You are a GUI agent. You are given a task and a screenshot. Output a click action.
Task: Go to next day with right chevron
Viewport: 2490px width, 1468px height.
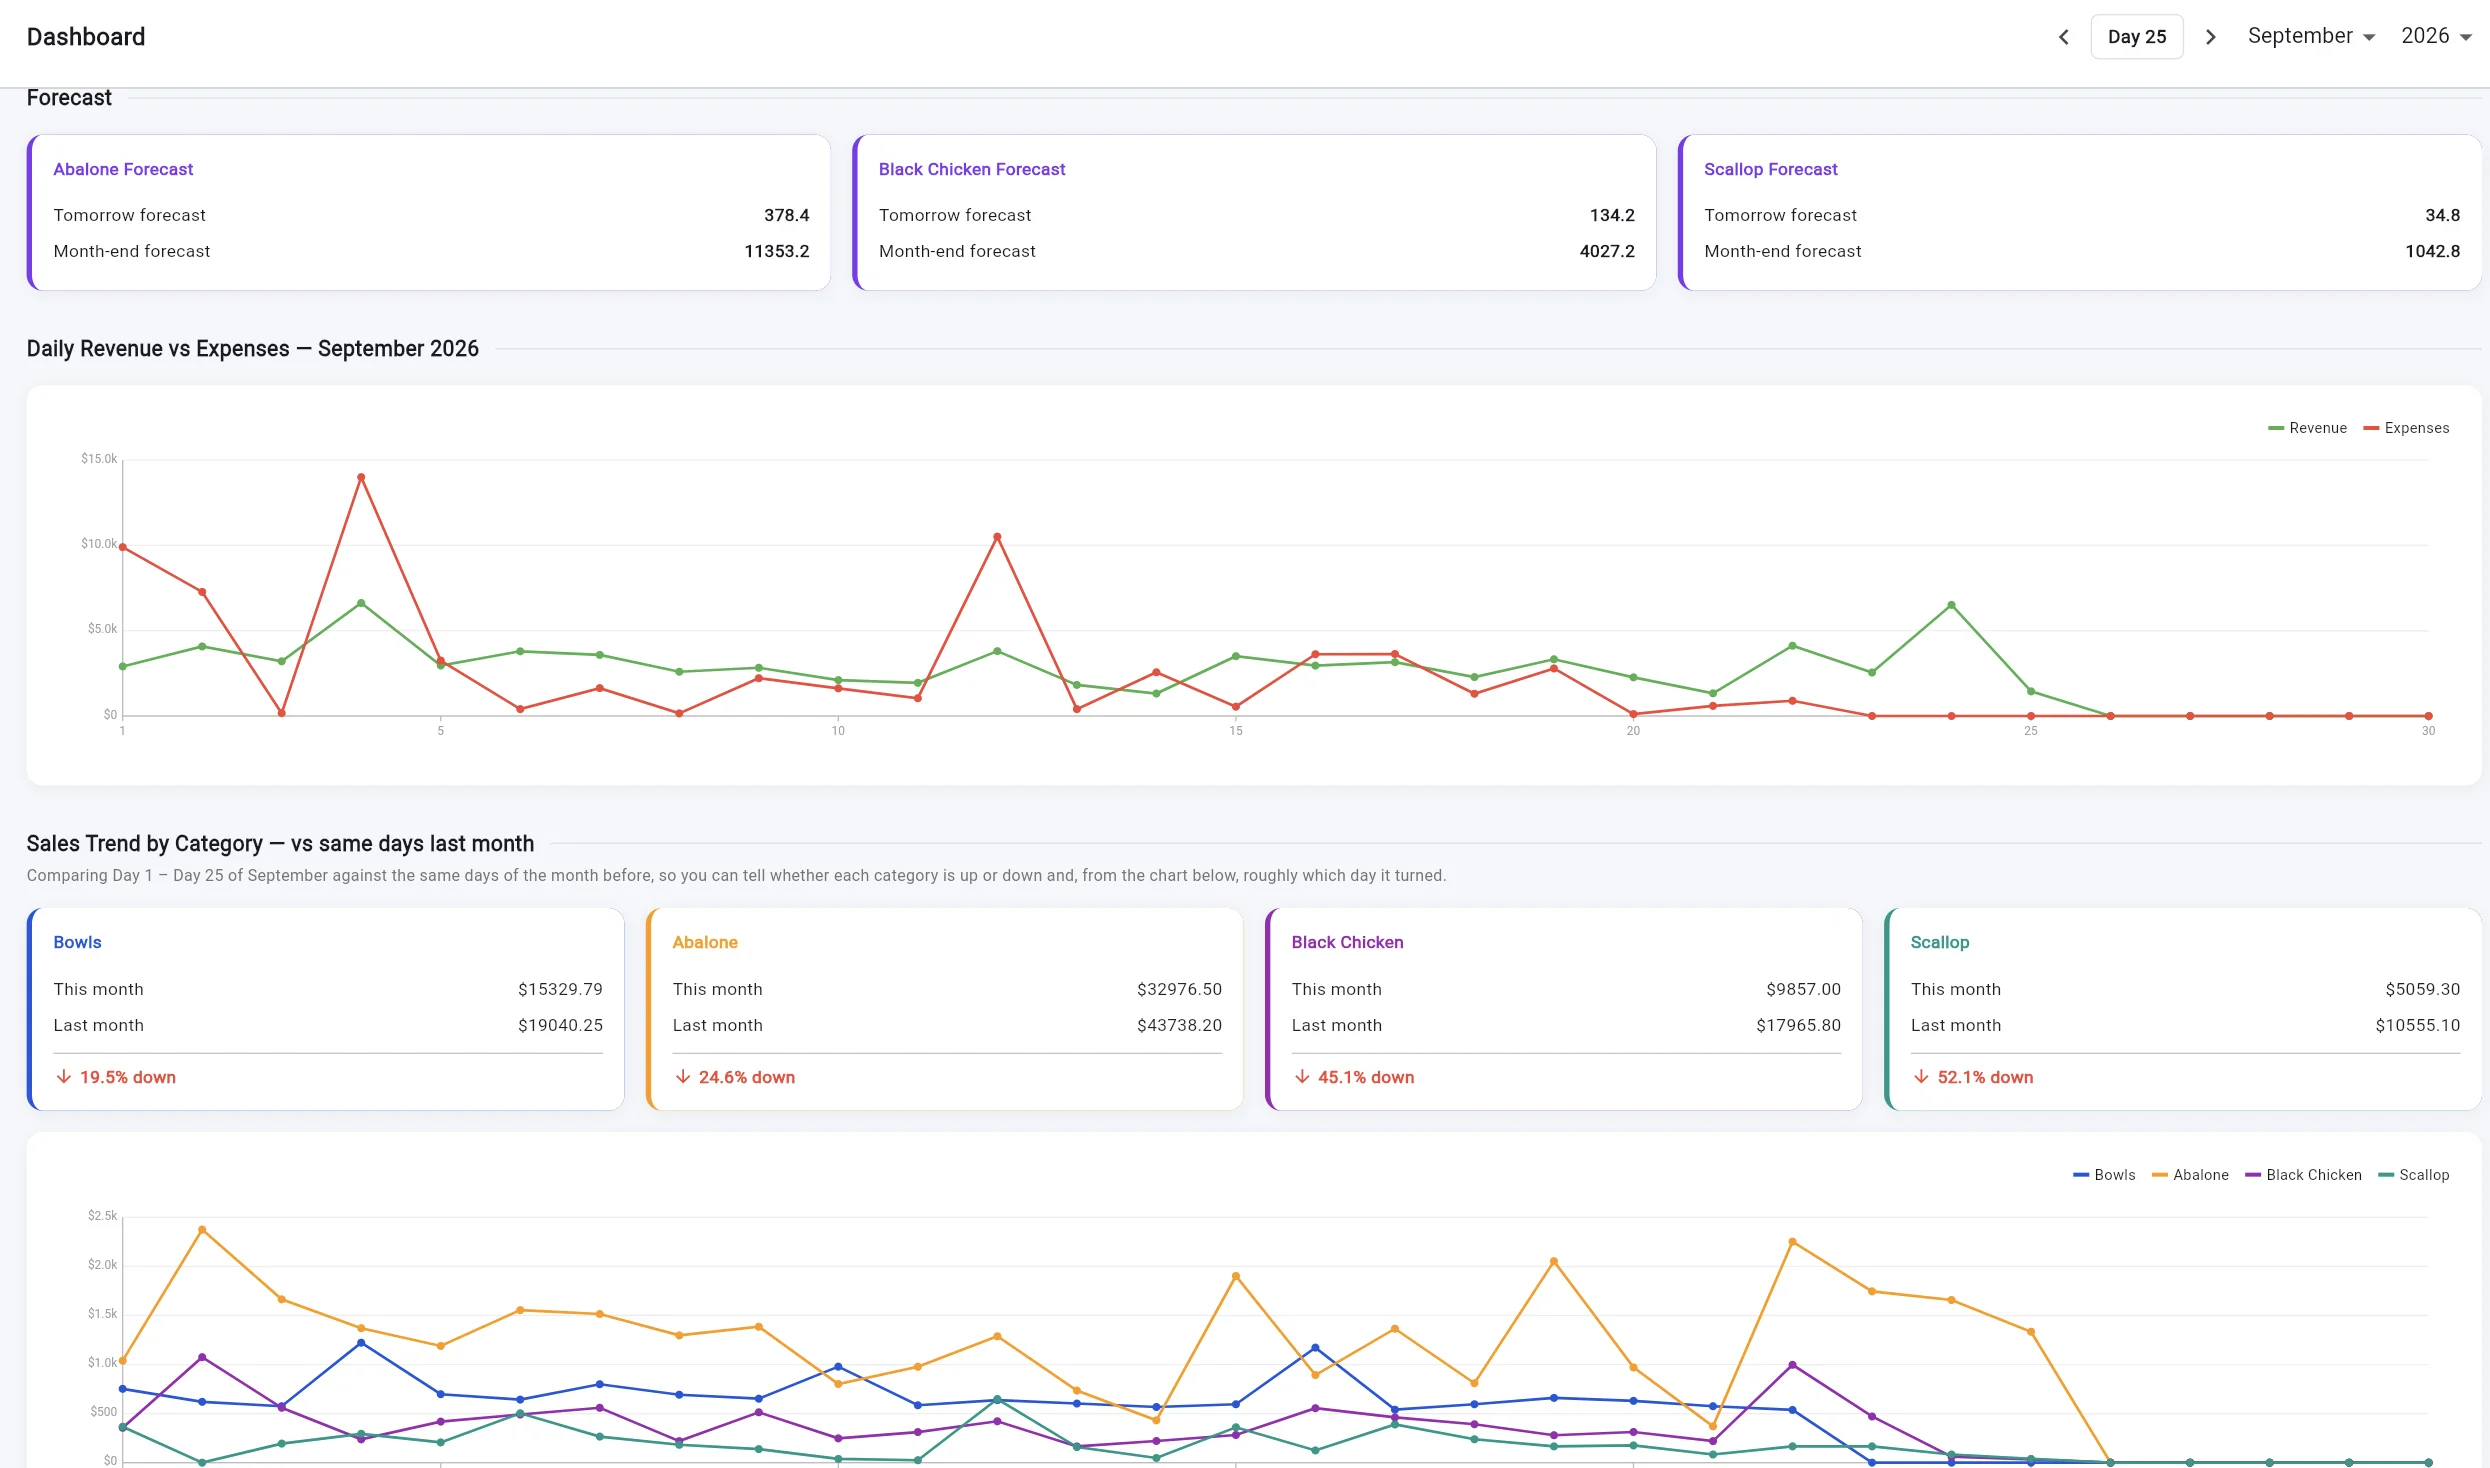click(2211, 37)
